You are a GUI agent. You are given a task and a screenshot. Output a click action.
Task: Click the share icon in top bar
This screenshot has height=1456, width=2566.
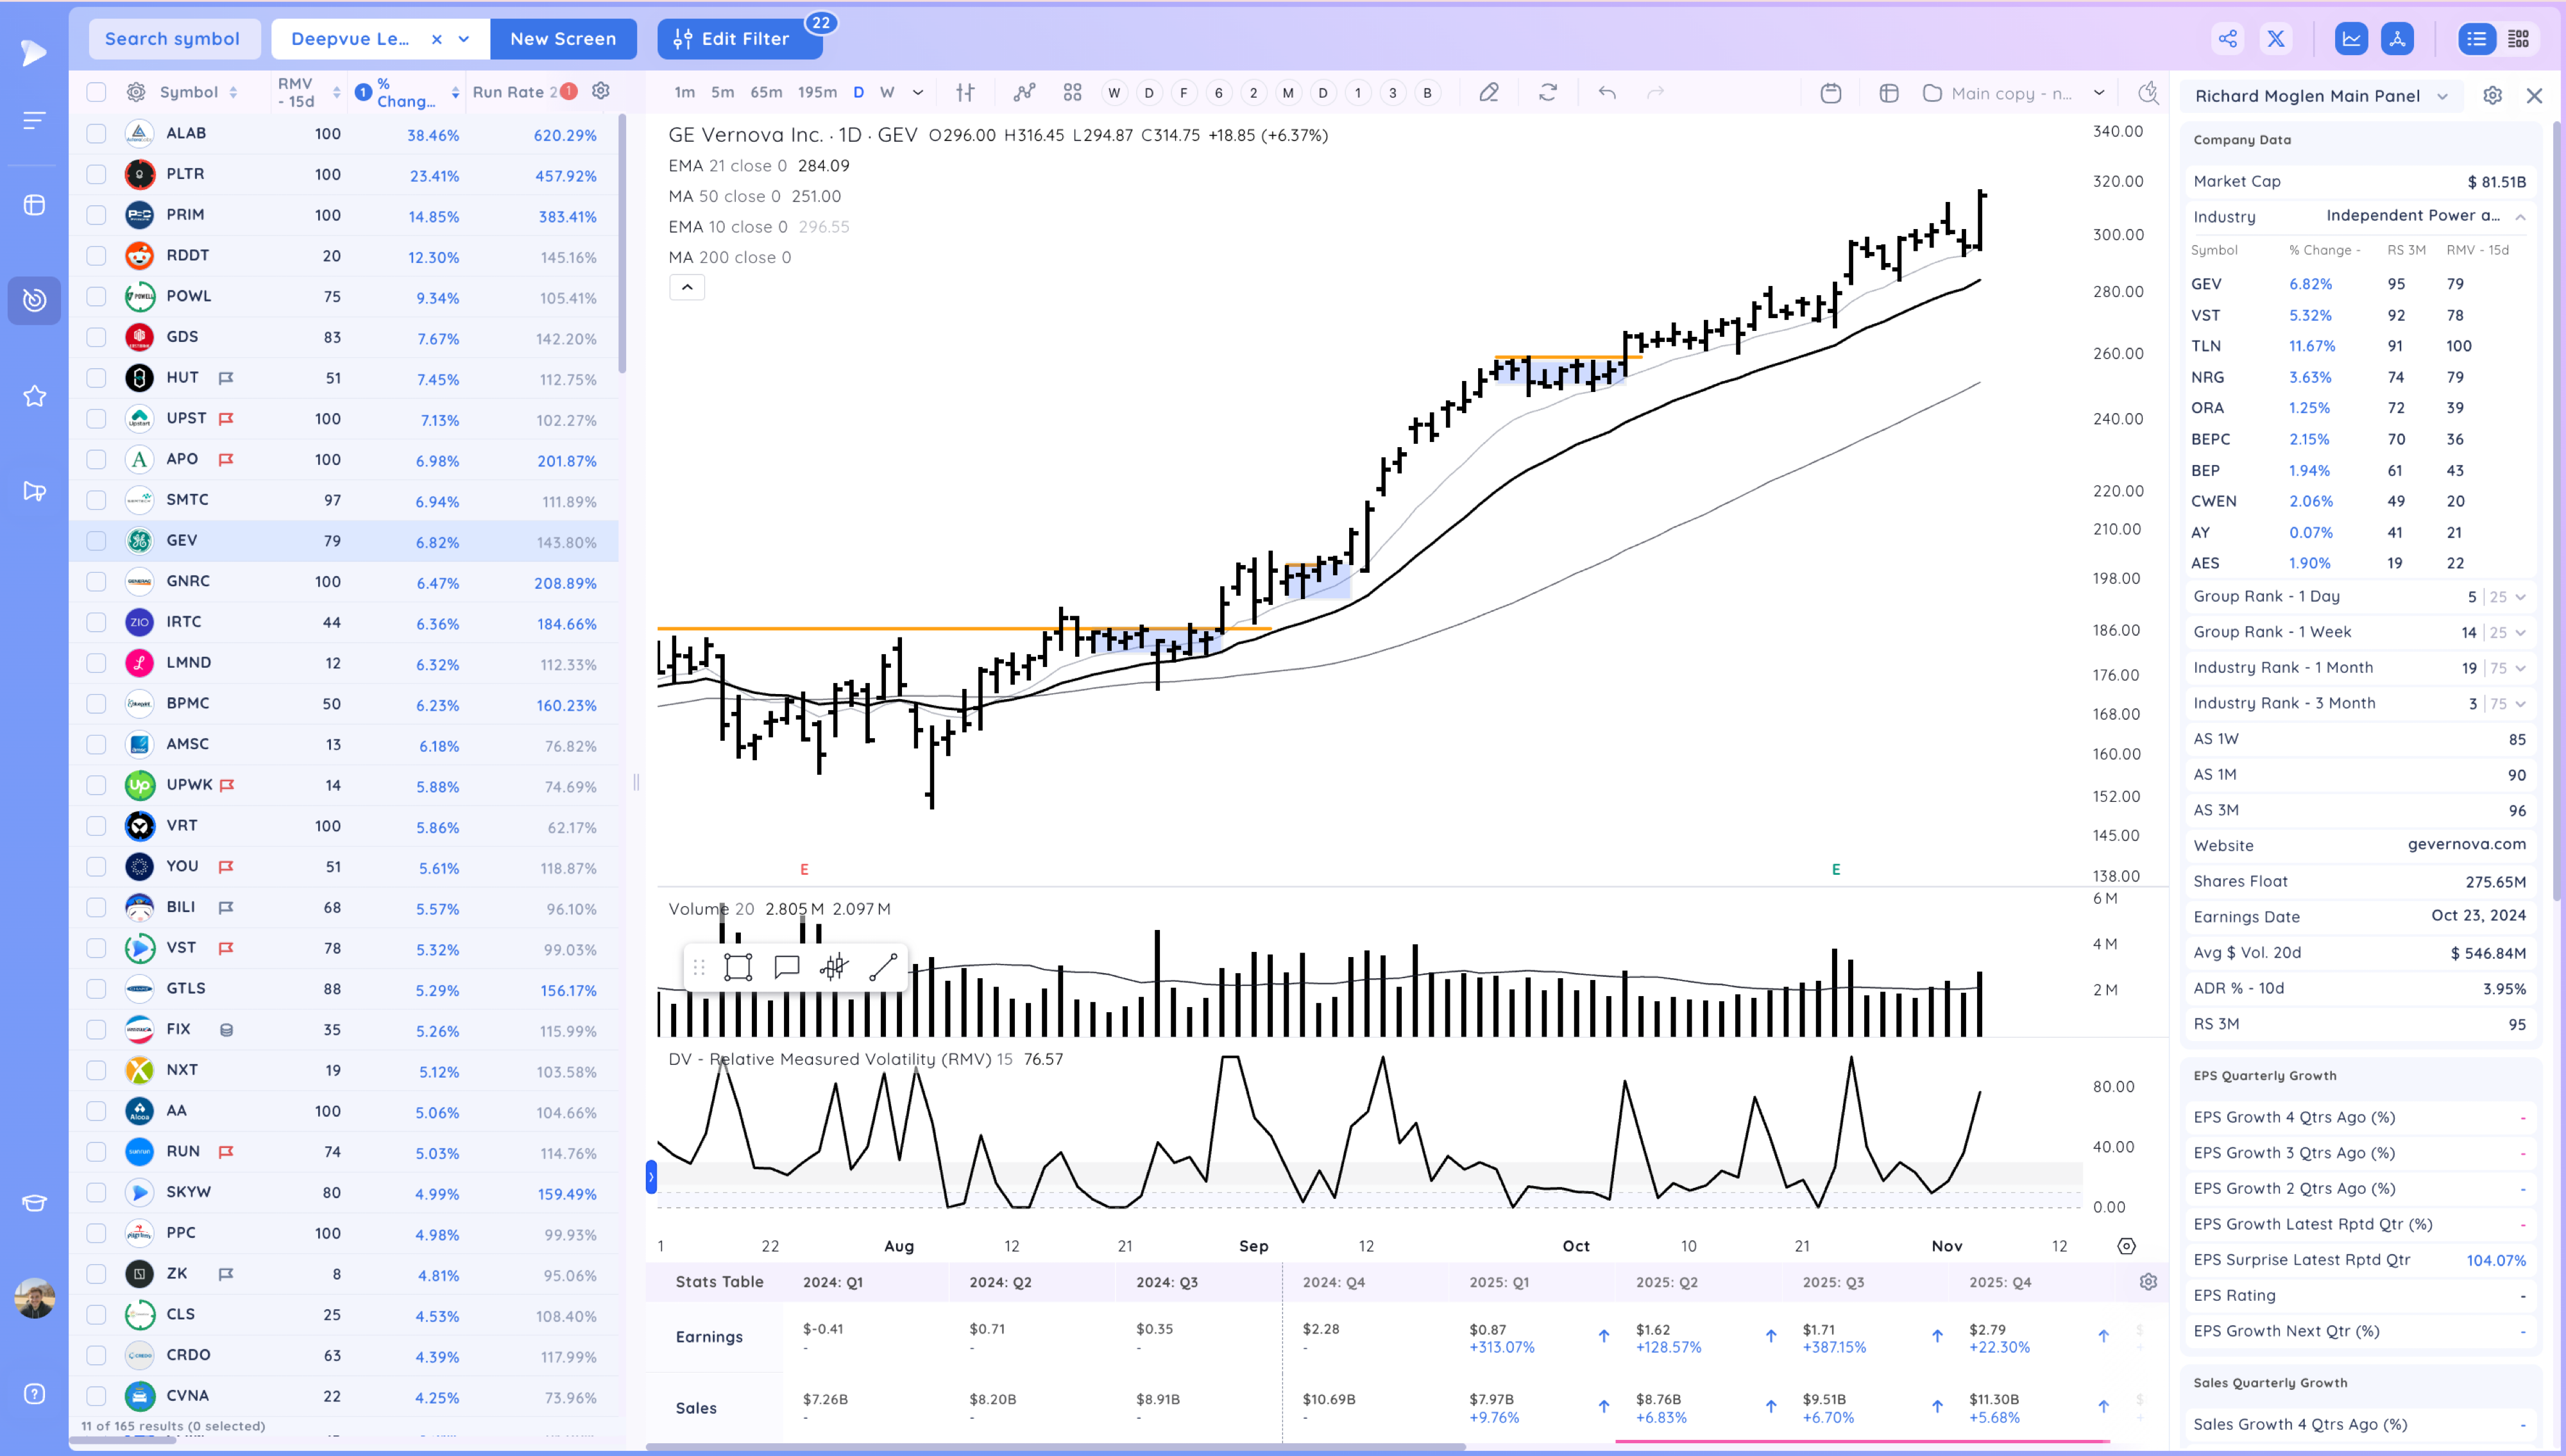click(2228, 39)
